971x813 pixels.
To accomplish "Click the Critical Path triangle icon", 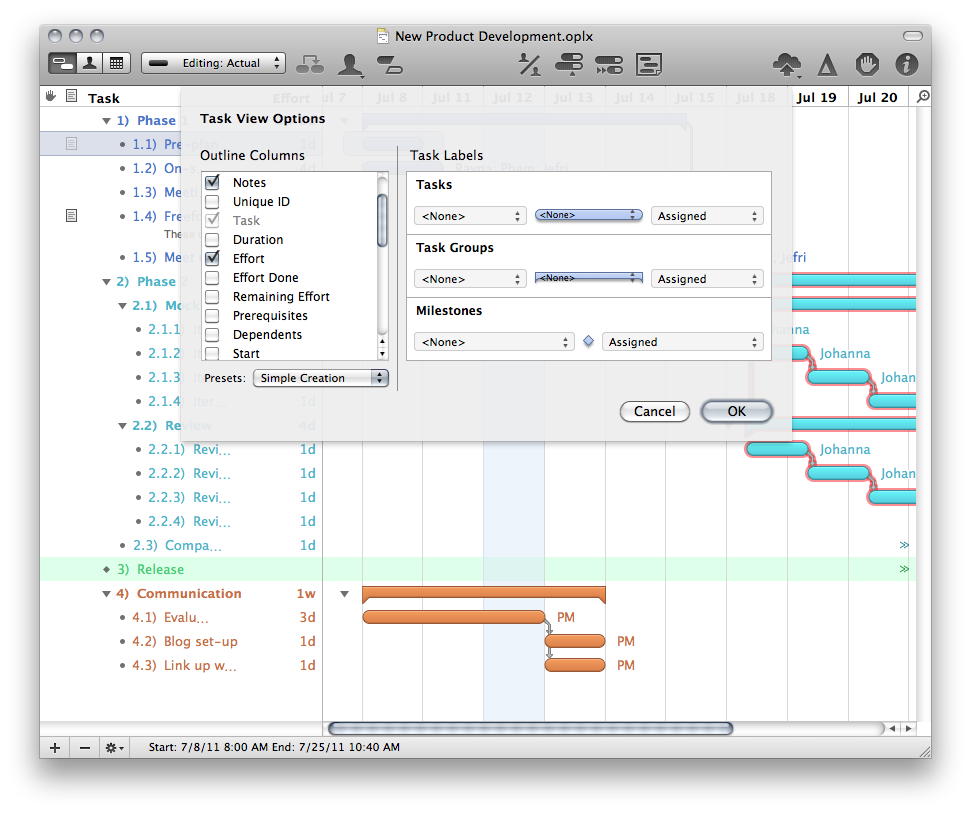I will (827, 65).
